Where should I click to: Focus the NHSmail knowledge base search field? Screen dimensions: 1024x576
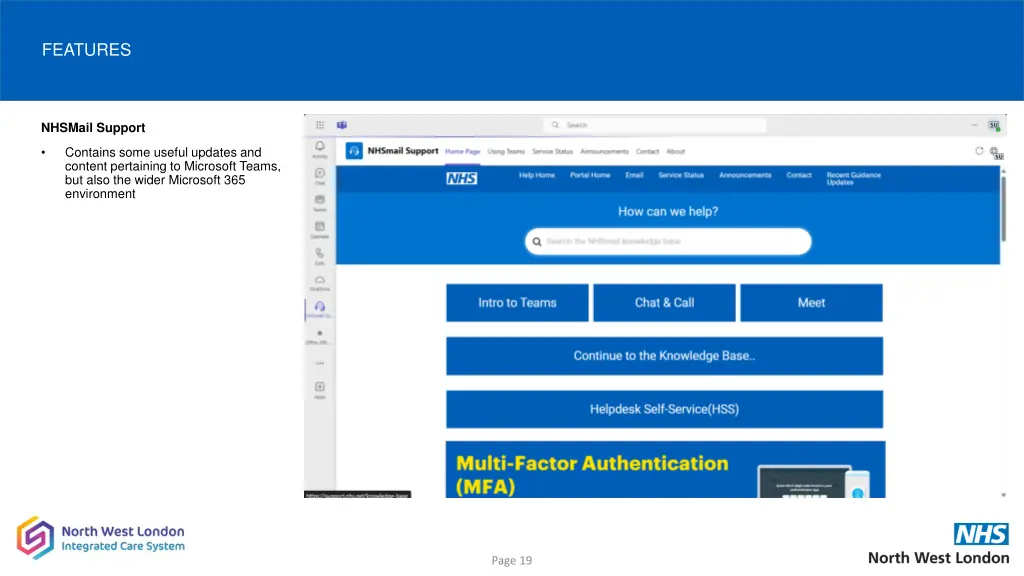click(x=668, y=242)
